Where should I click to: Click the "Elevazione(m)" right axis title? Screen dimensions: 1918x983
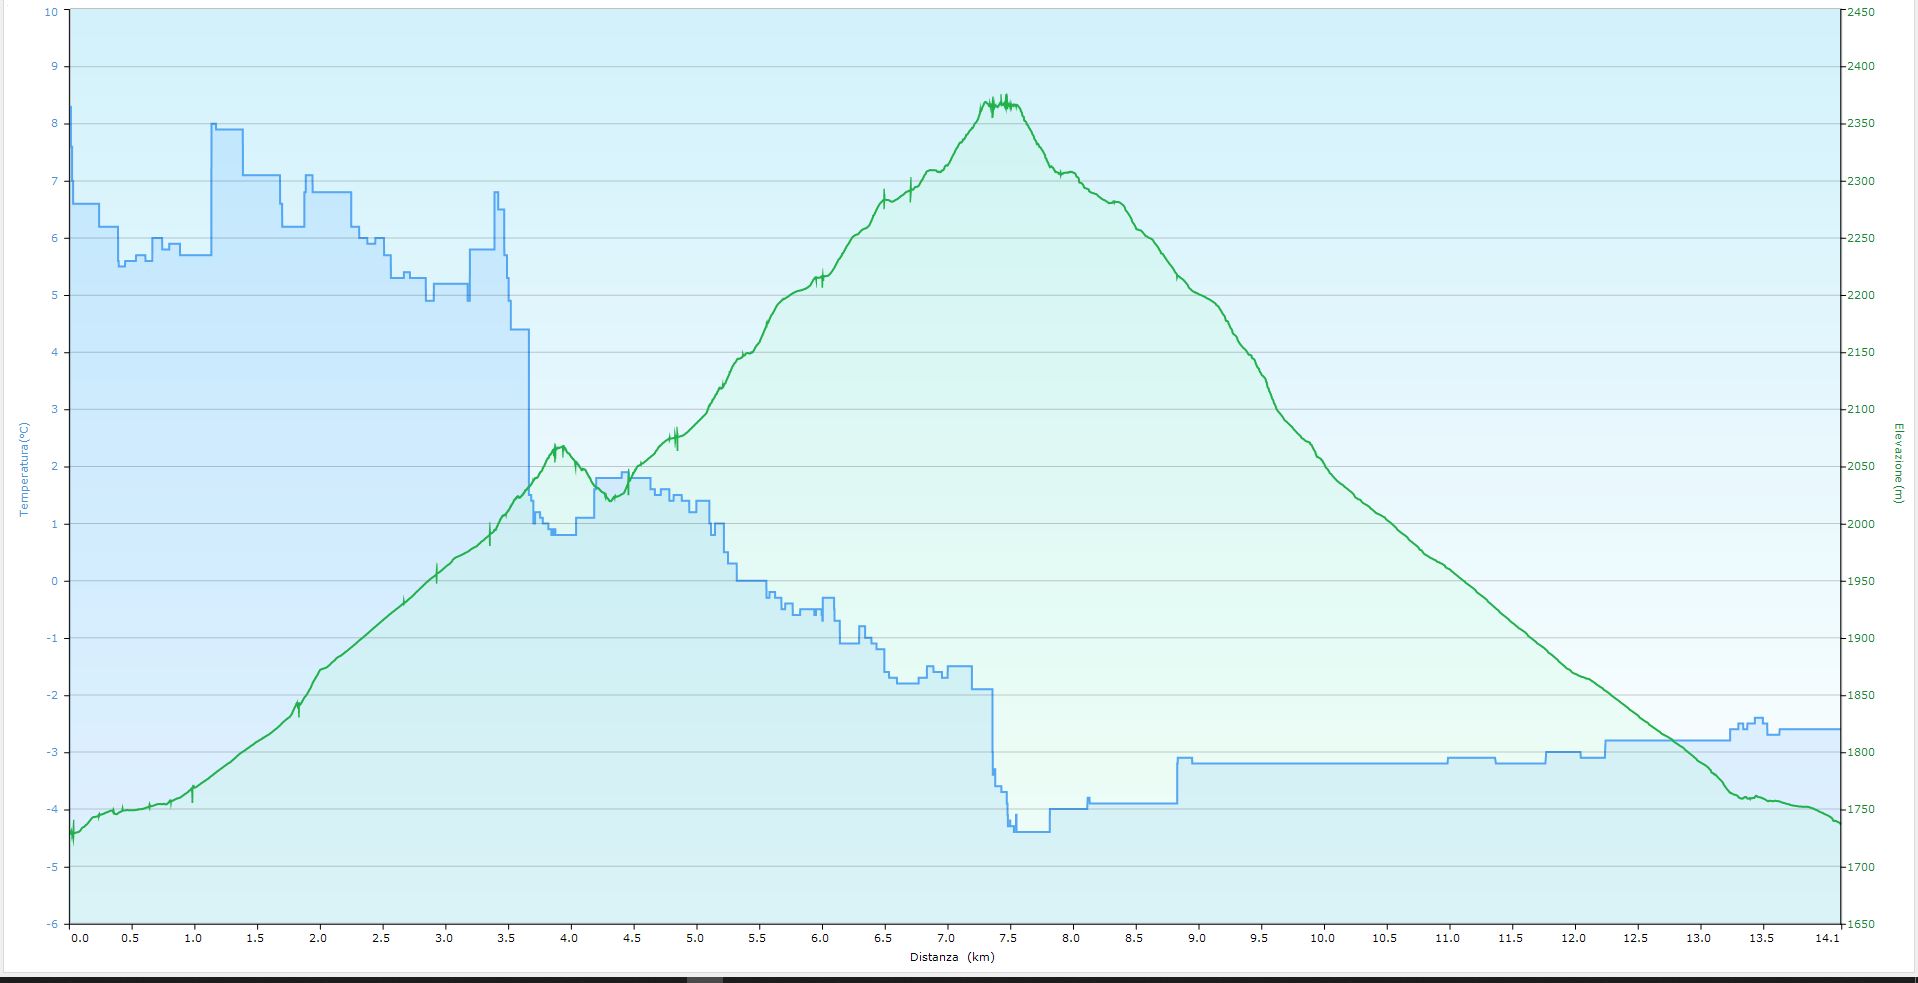(1897, 463)
